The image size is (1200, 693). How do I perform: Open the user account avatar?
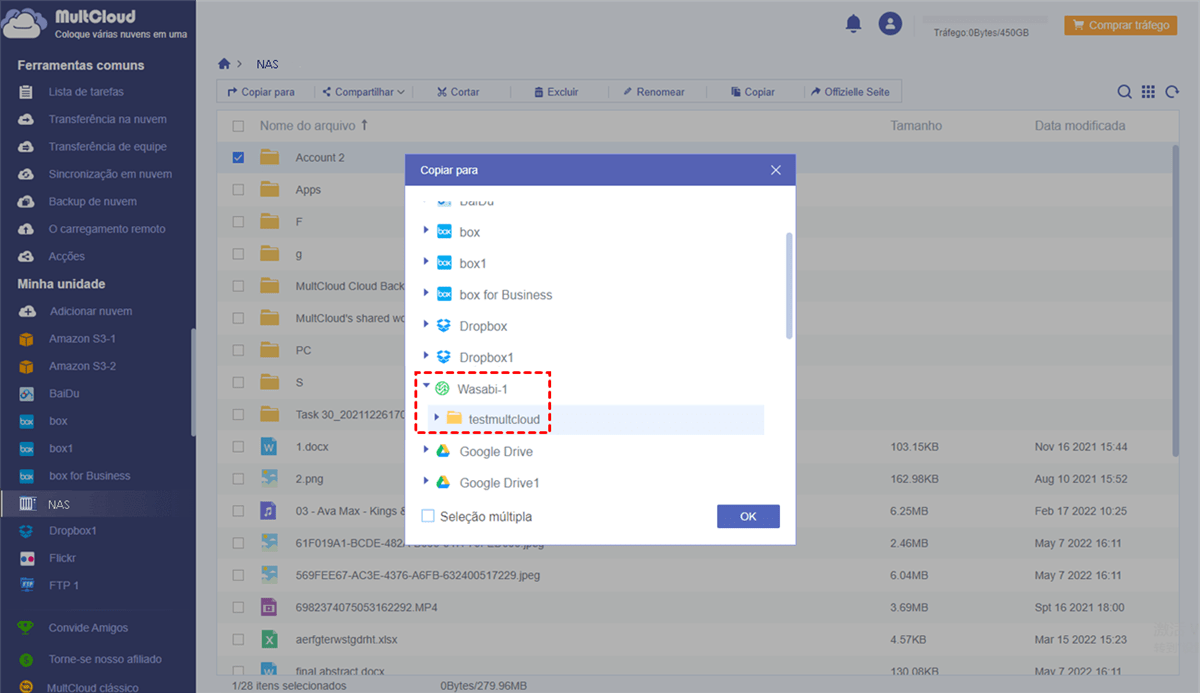click(890, 24)
